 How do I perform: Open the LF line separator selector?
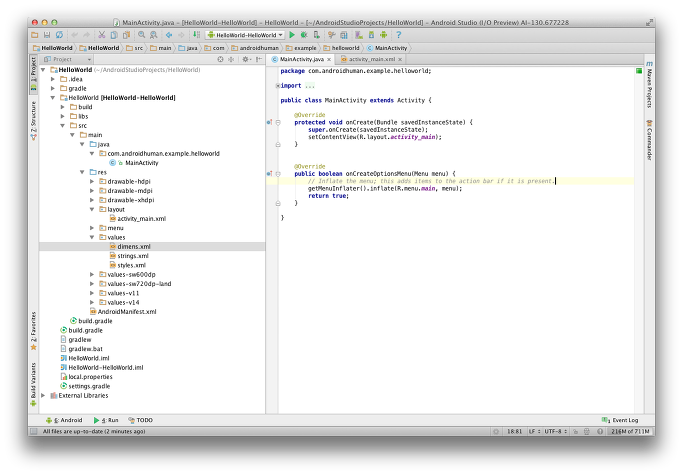(534, 432)
